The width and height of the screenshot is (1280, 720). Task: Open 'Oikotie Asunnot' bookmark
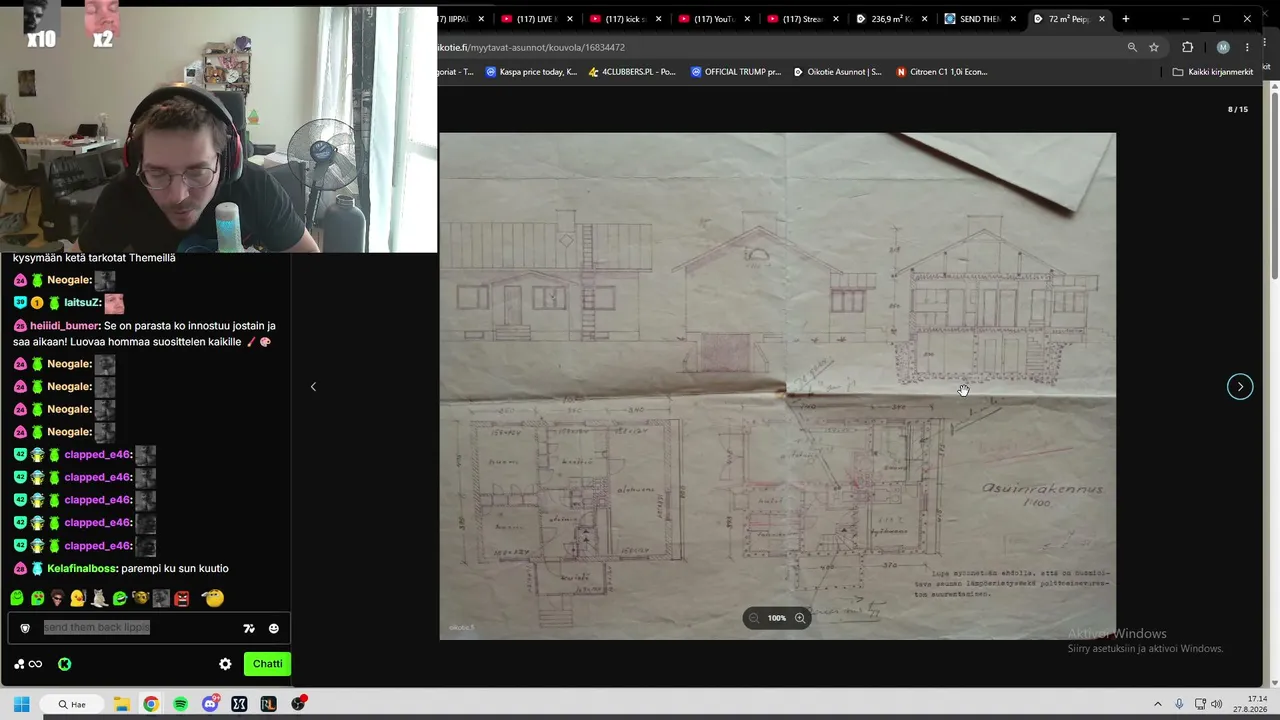click(x=838, y=72)
